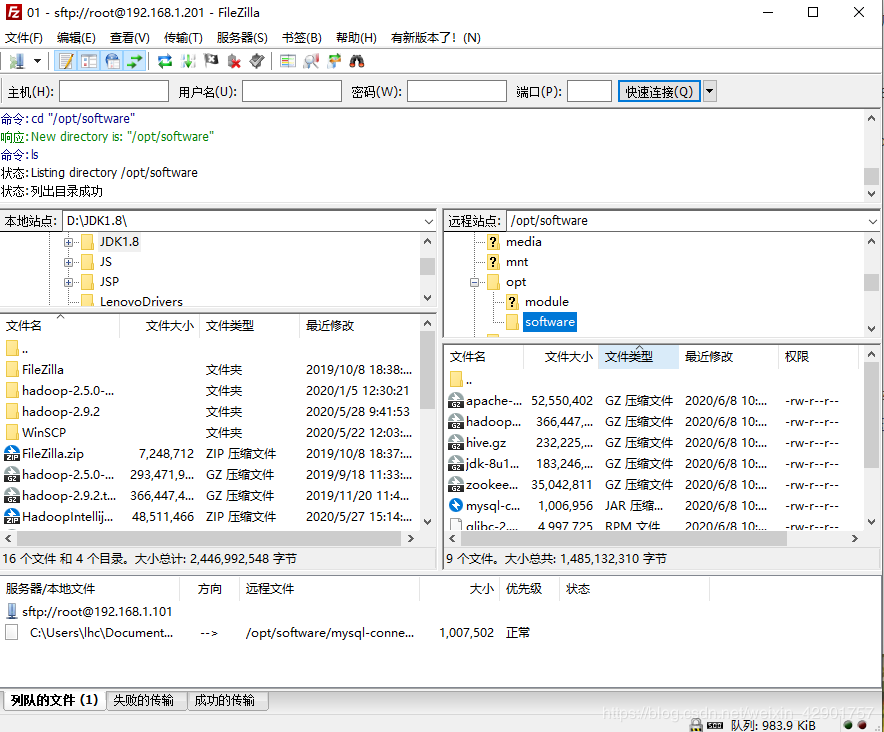
Task: Select the apache-... remote archive icon
Action: click(456, 400)
